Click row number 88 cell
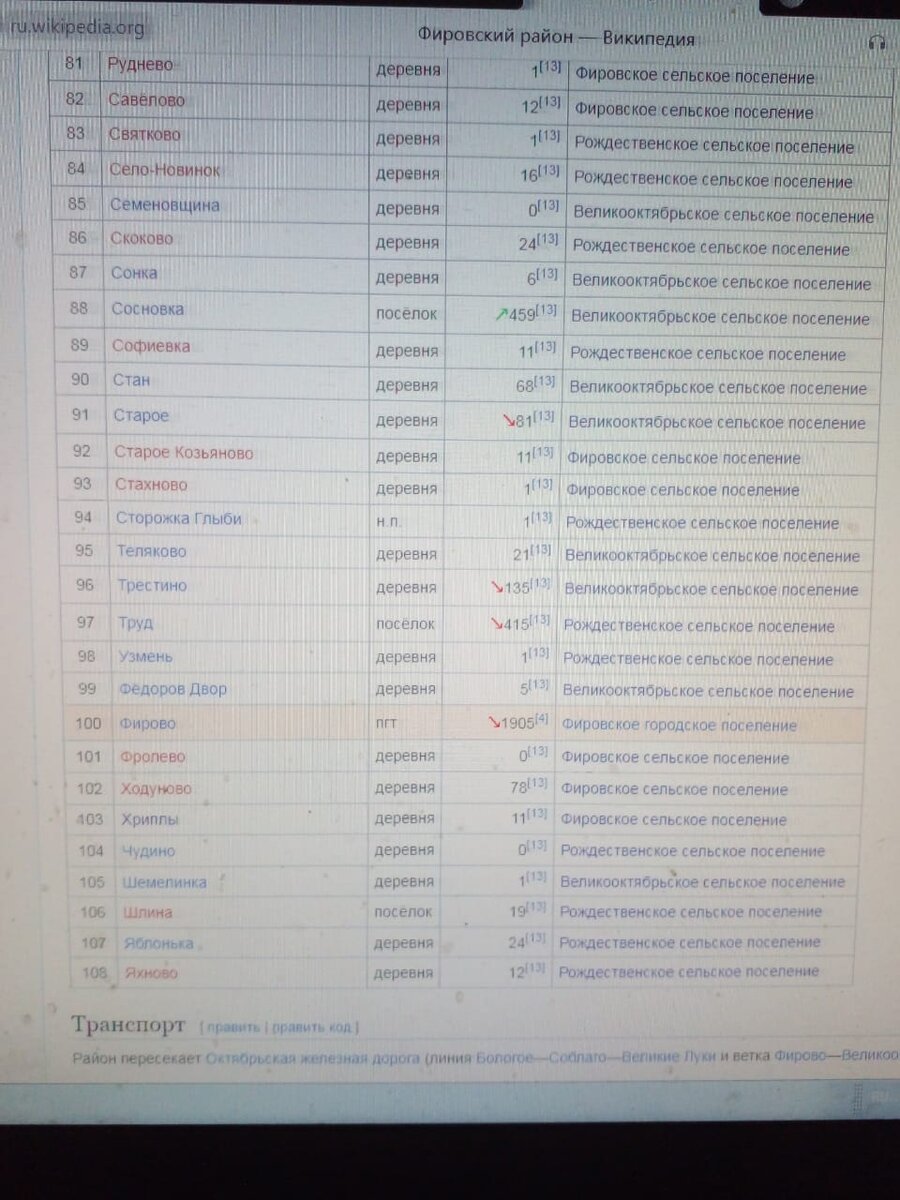This screenshot has height=1200, width=900. pos(79,308)
